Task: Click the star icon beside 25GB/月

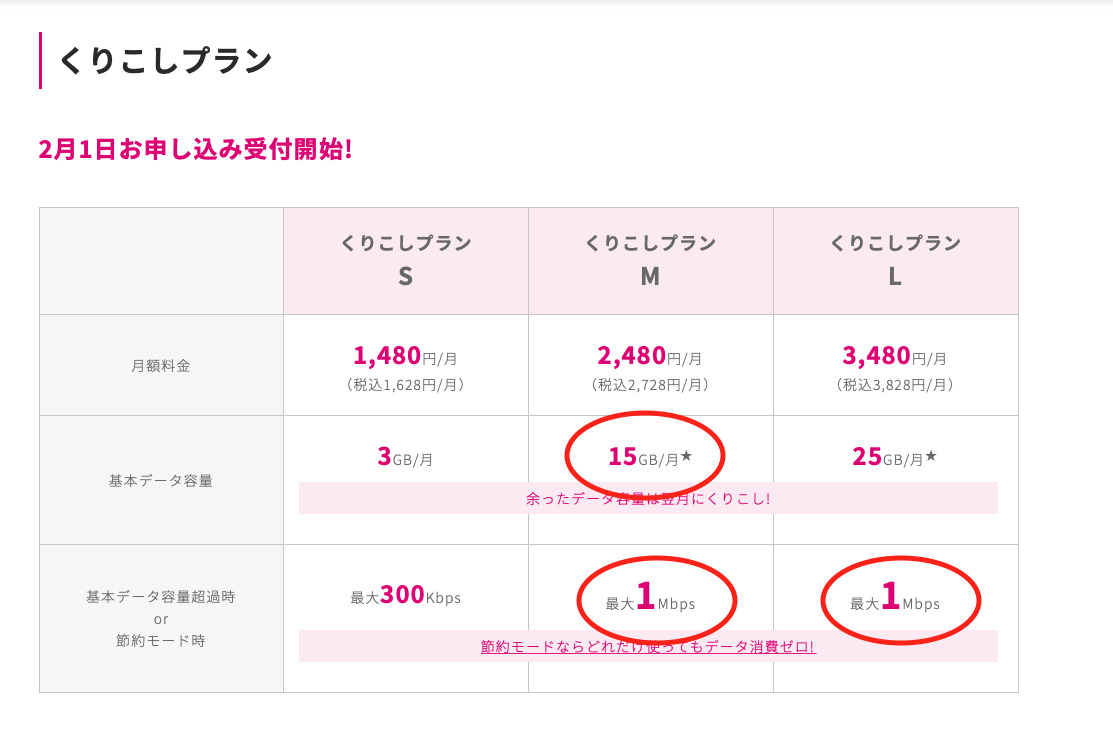Action: [931, 457]
